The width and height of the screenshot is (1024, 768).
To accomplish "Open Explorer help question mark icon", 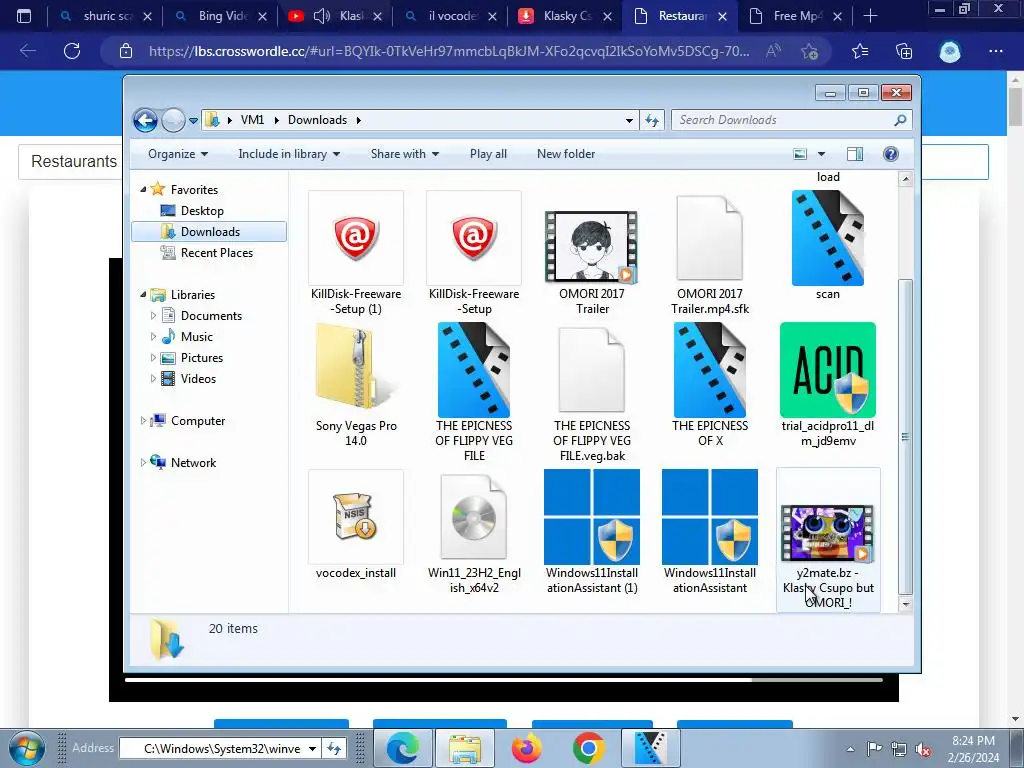I will click(890, 154).
